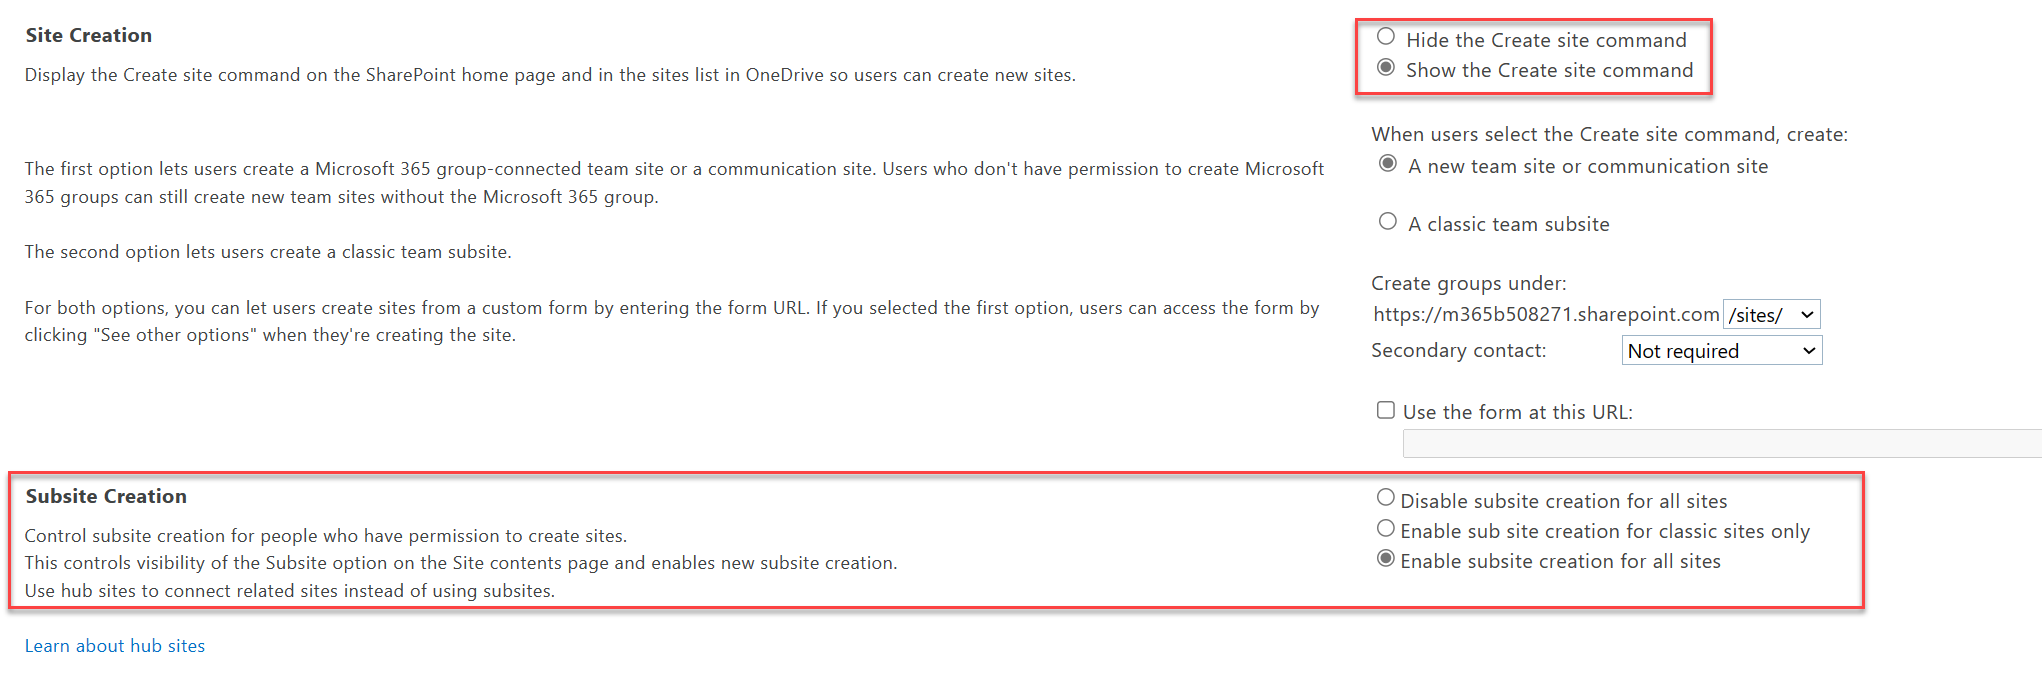Enable the 'Use the form at this URL' checkbox
The width and height of the screenshot is (2042, 676).
pyautogui.click(x=1386, y=410)
